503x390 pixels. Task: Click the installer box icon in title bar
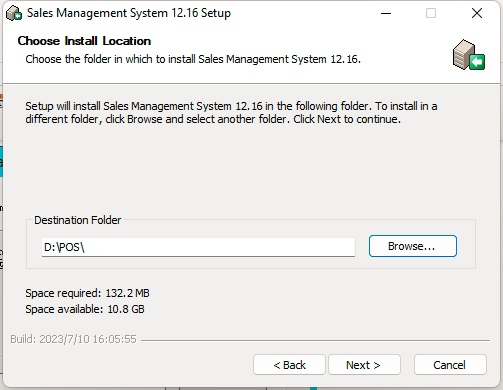click(14, 13)
